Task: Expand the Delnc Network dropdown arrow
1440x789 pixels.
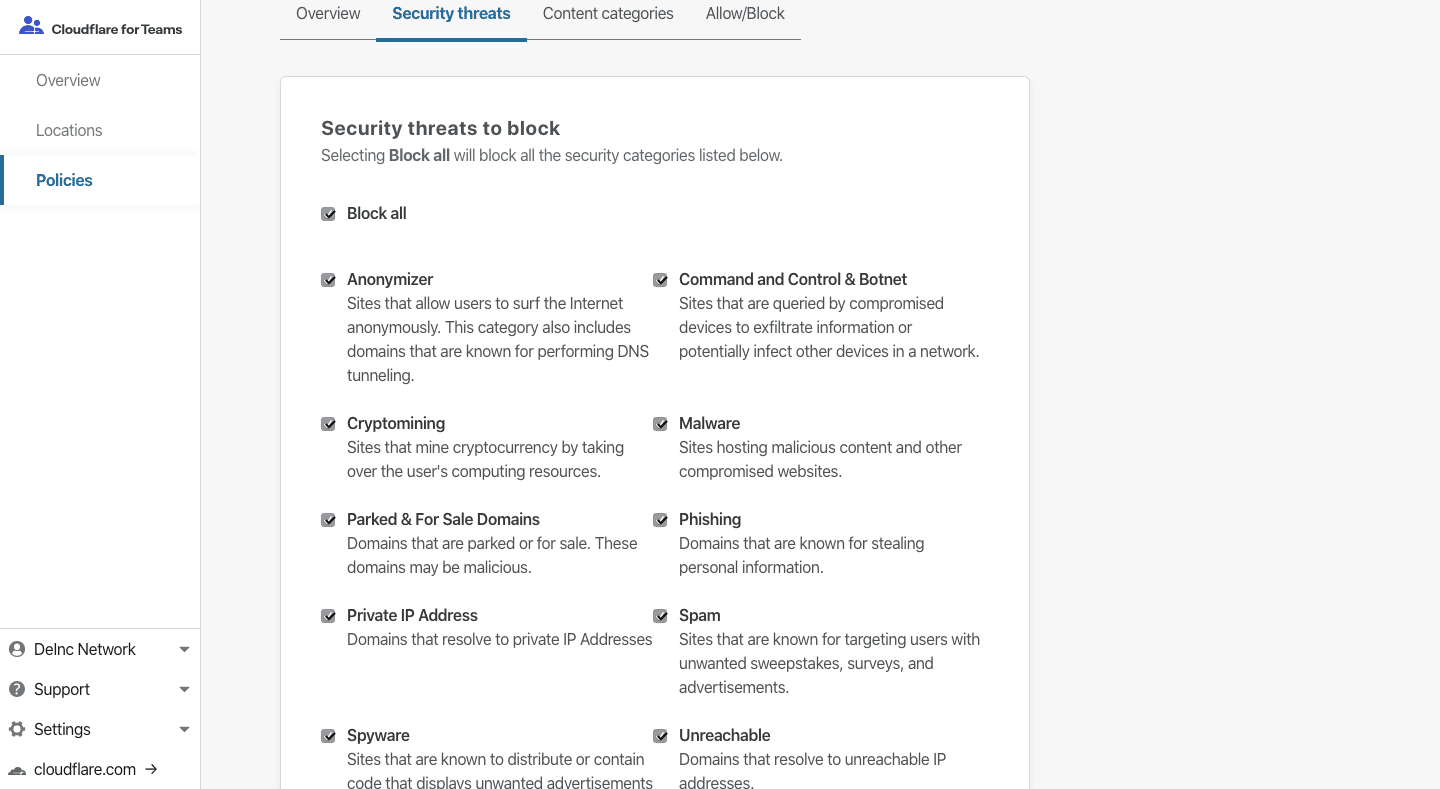Action: 184,650
